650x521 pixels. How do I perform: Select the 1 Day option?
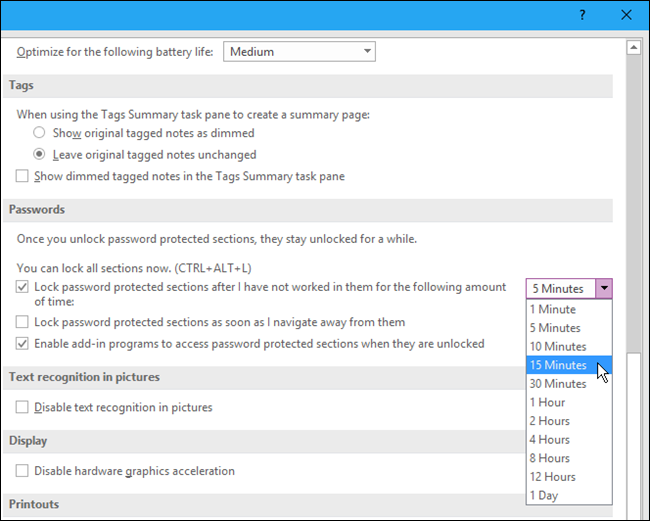[546, 495]
